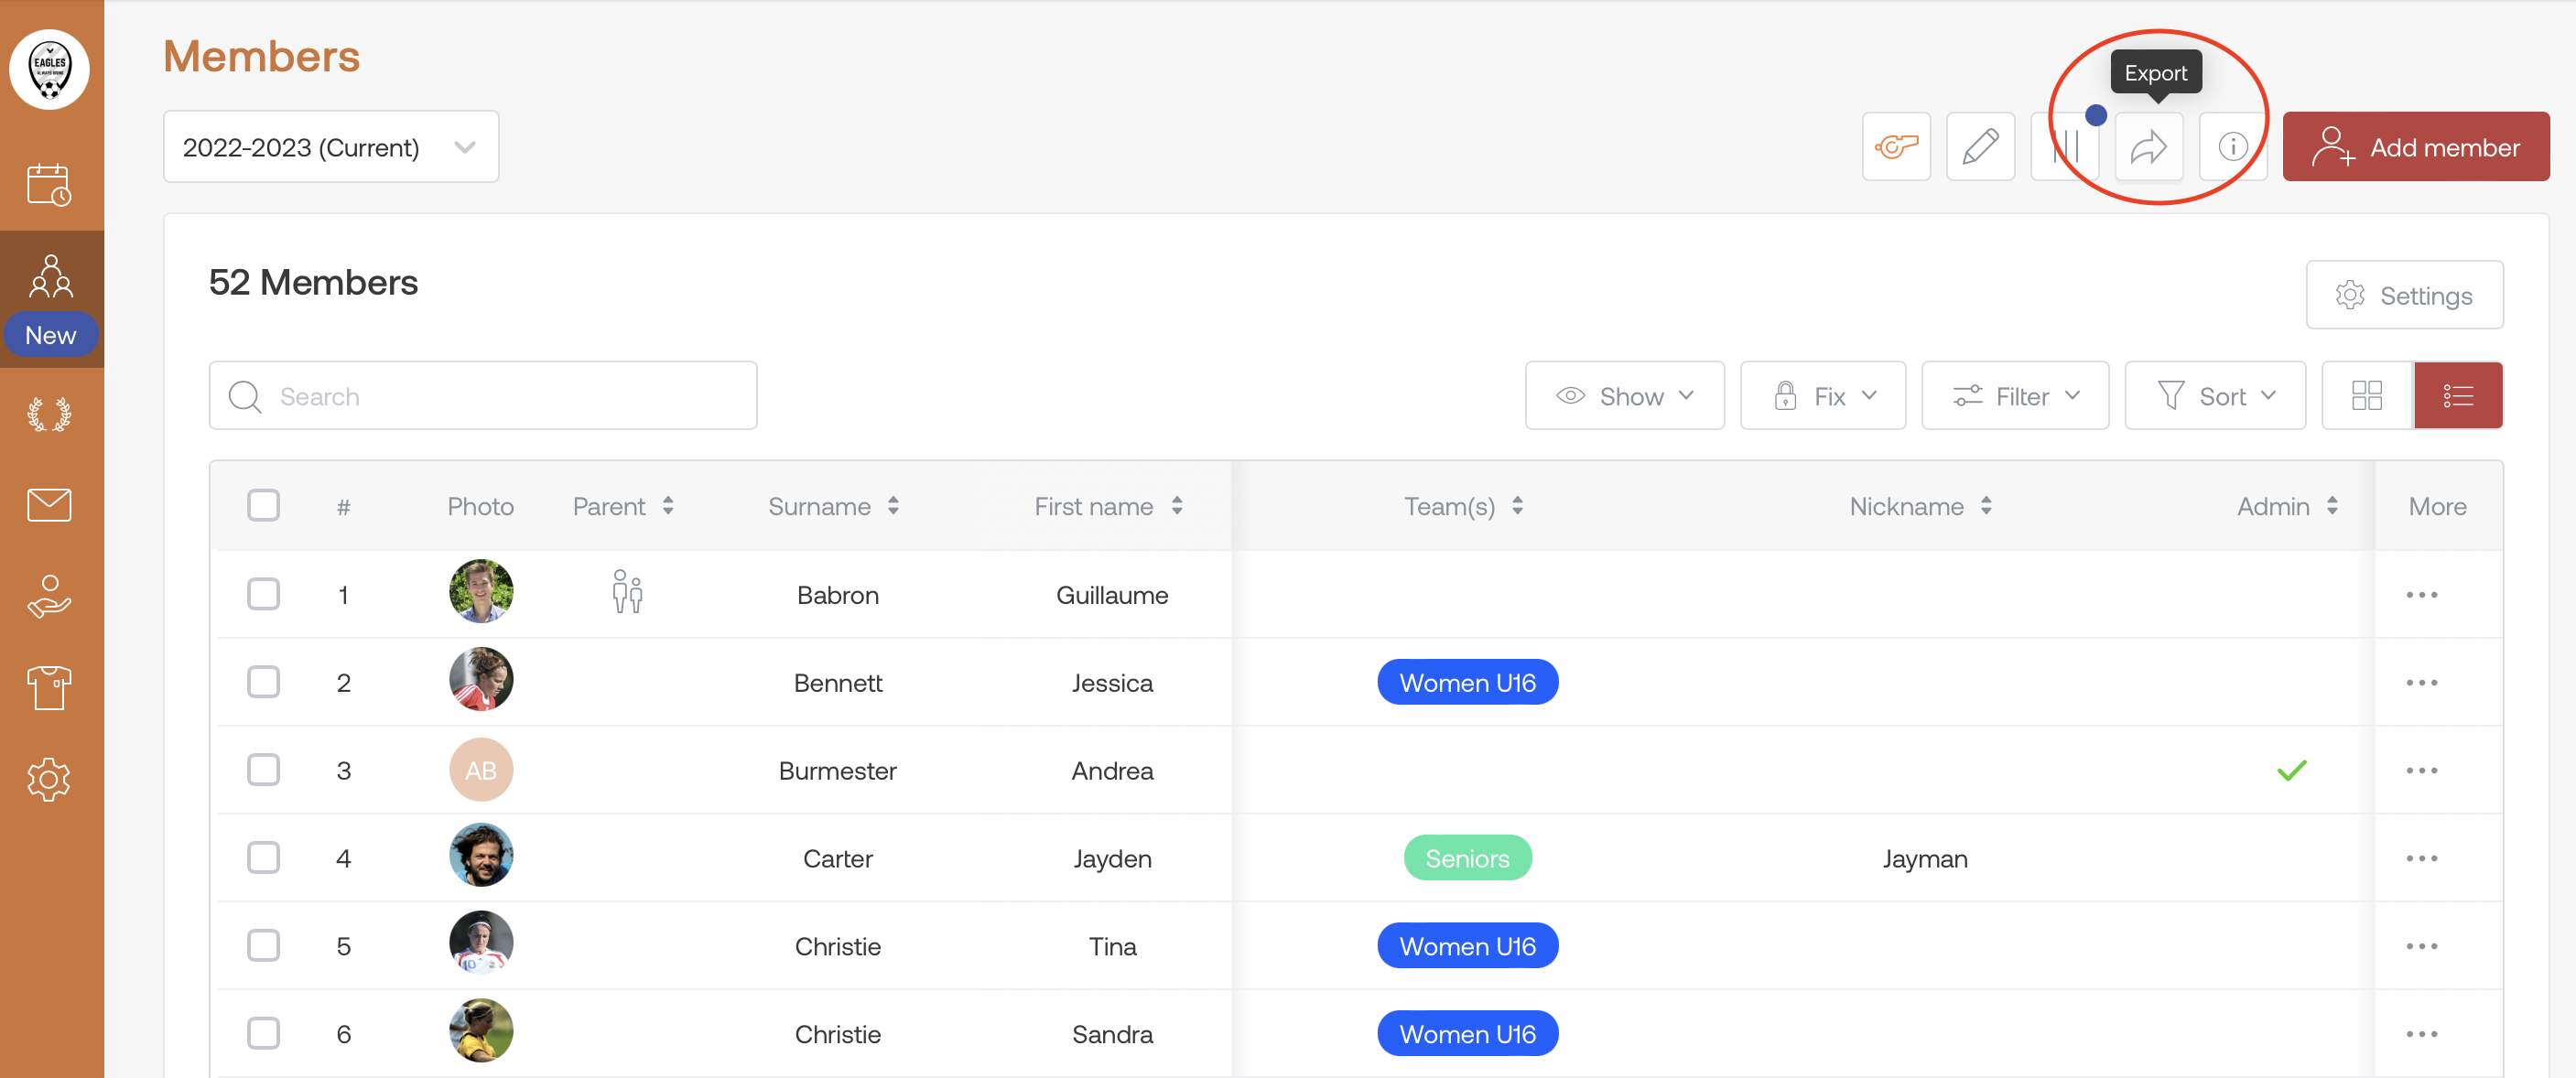Open the info circle icon

pyautogui.click(x=2232, y=147)
